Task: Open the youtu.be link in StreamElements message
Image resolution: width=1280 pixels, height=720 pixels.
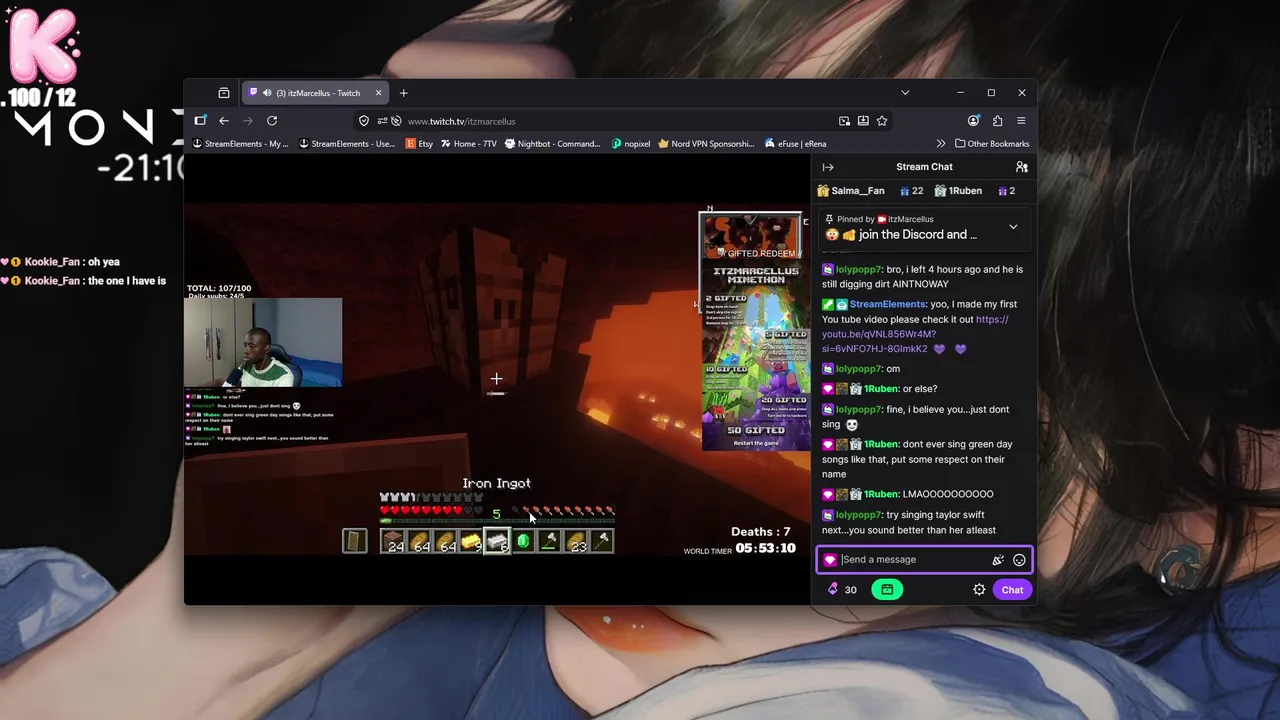Action: [915, 334]
